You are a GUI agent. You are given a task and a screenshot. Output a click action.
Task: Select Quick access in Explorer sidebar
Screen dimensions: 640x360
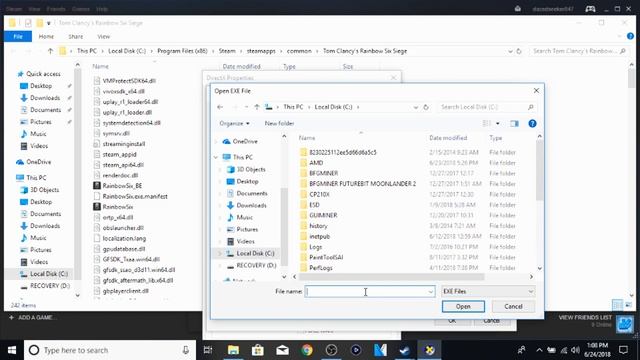43,74
